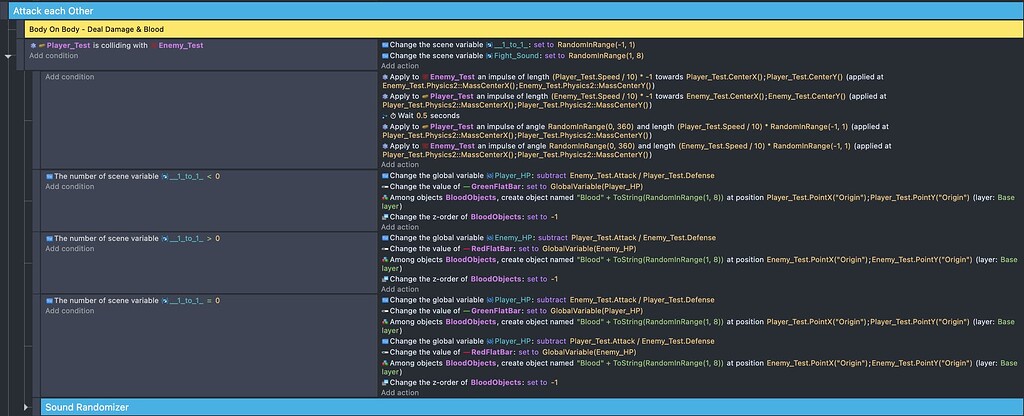Click the physics icon before 'Apply to Enemy_Test an impulse of length'

point(385,76)
